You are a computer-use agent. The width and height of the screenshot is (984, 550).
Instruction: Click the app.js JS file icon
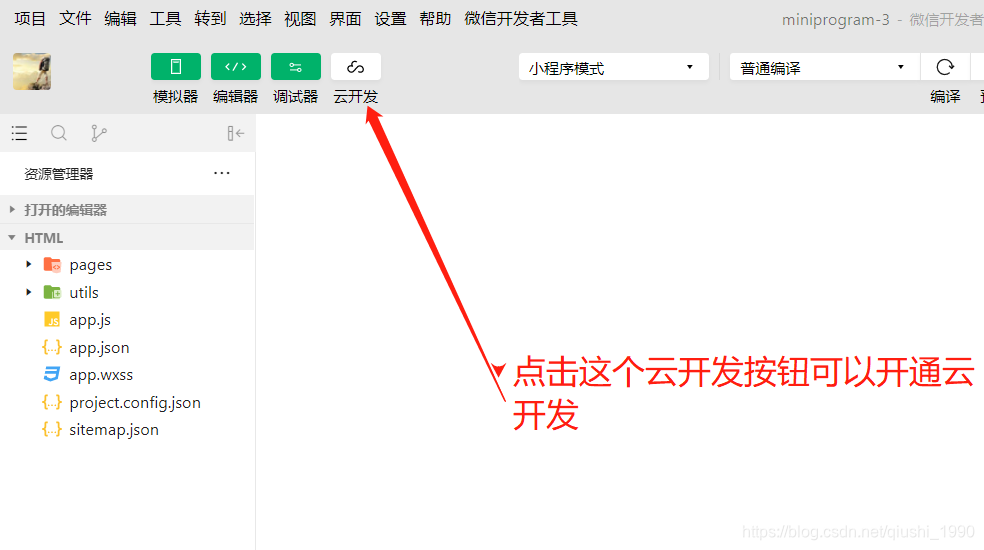[52, 320]
